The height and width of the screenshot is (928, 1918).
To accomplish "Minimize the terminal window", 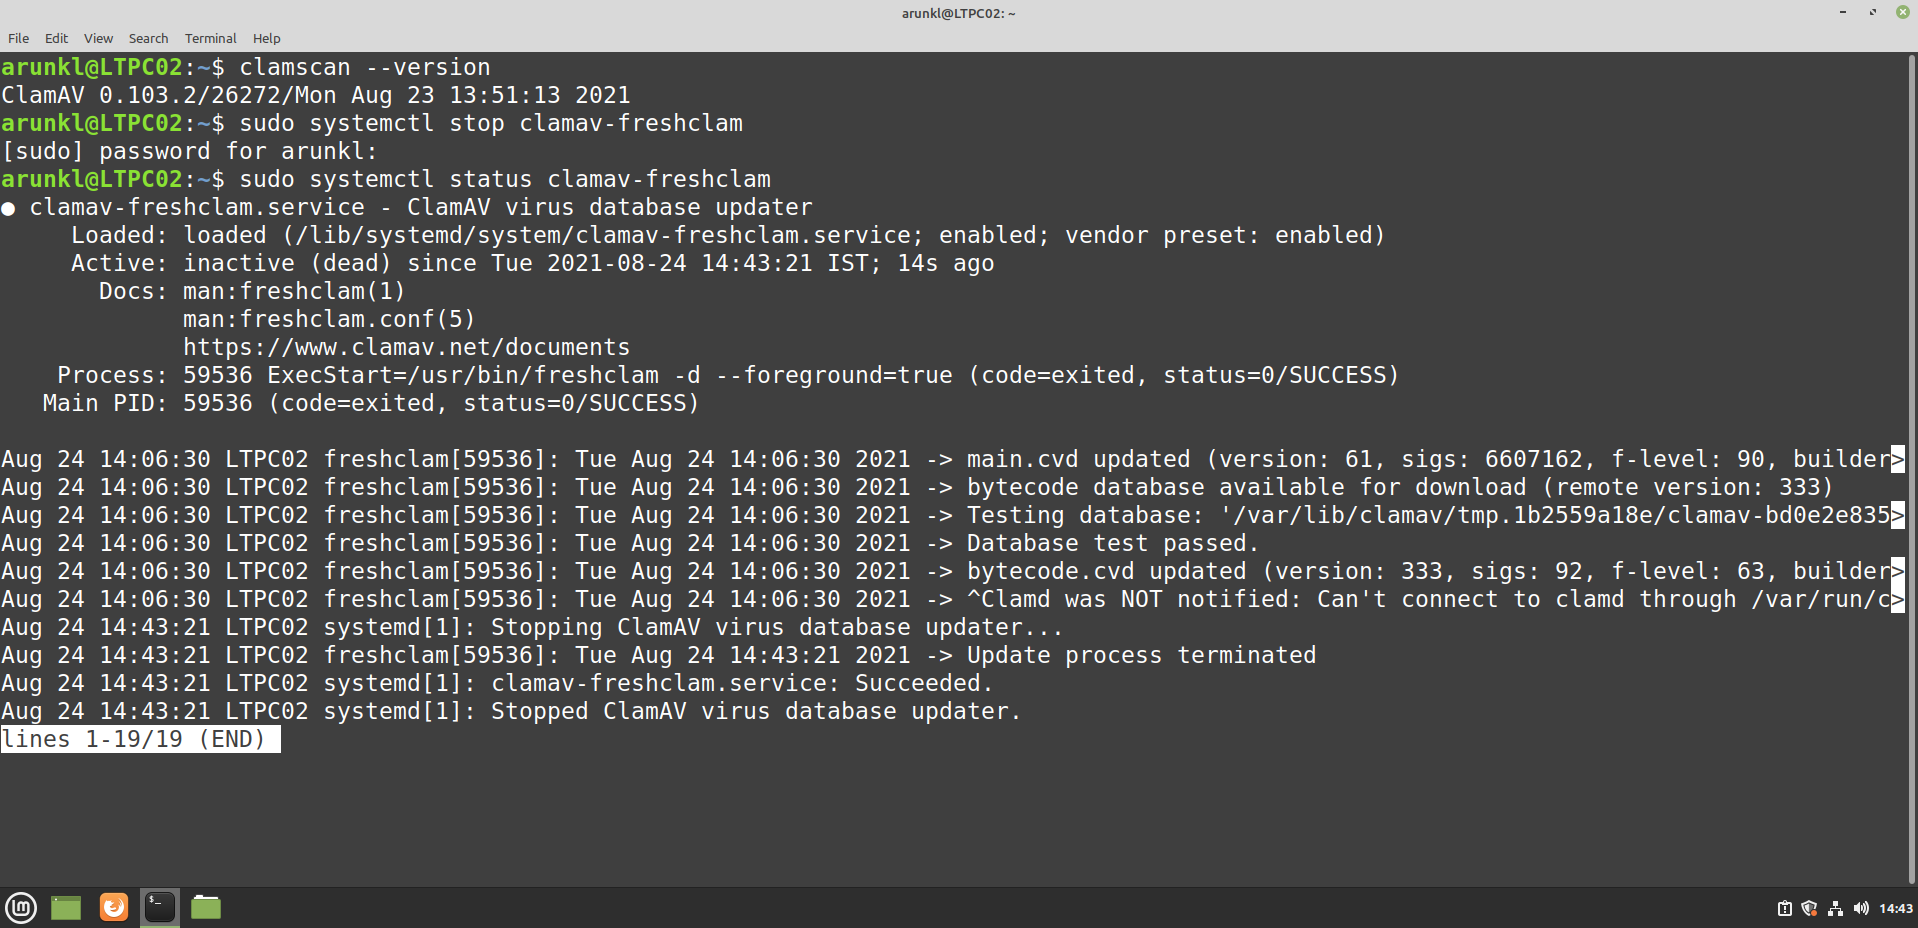I will tap(1842, 12).
